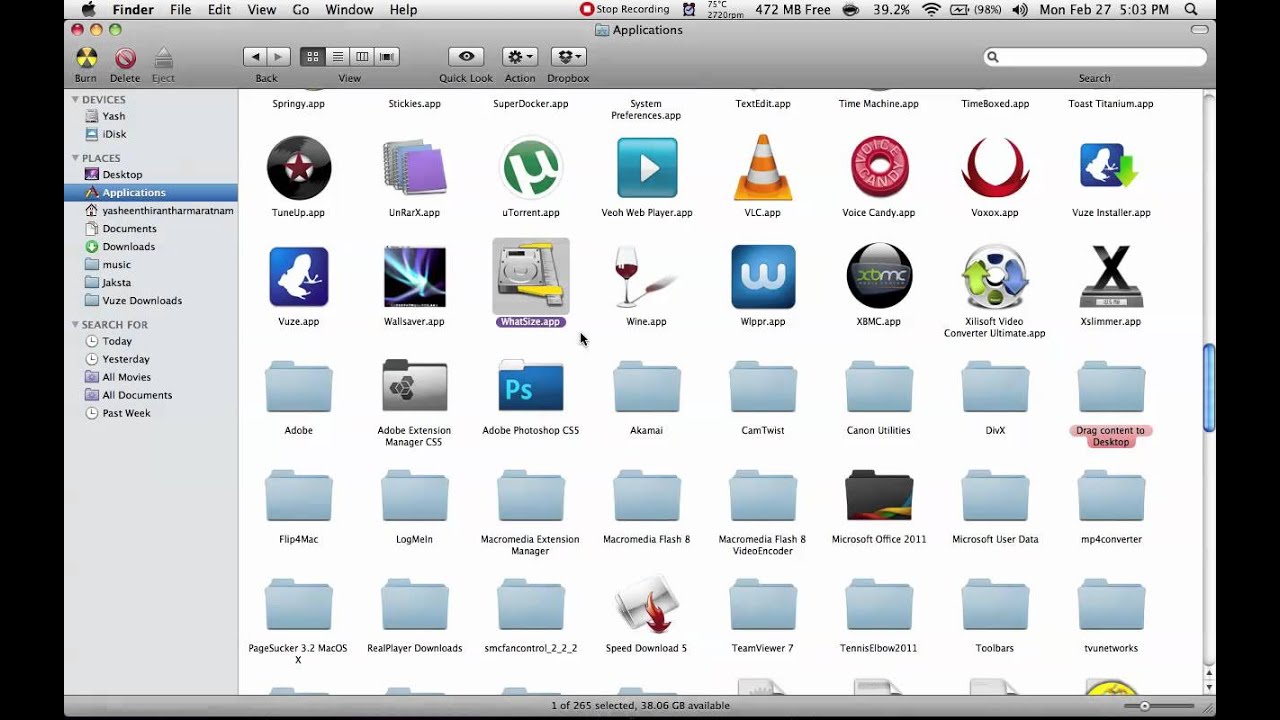Select the Wallsaver.app icon
This screenshot has height=720, width=1280.
click(x=414, y=277)
